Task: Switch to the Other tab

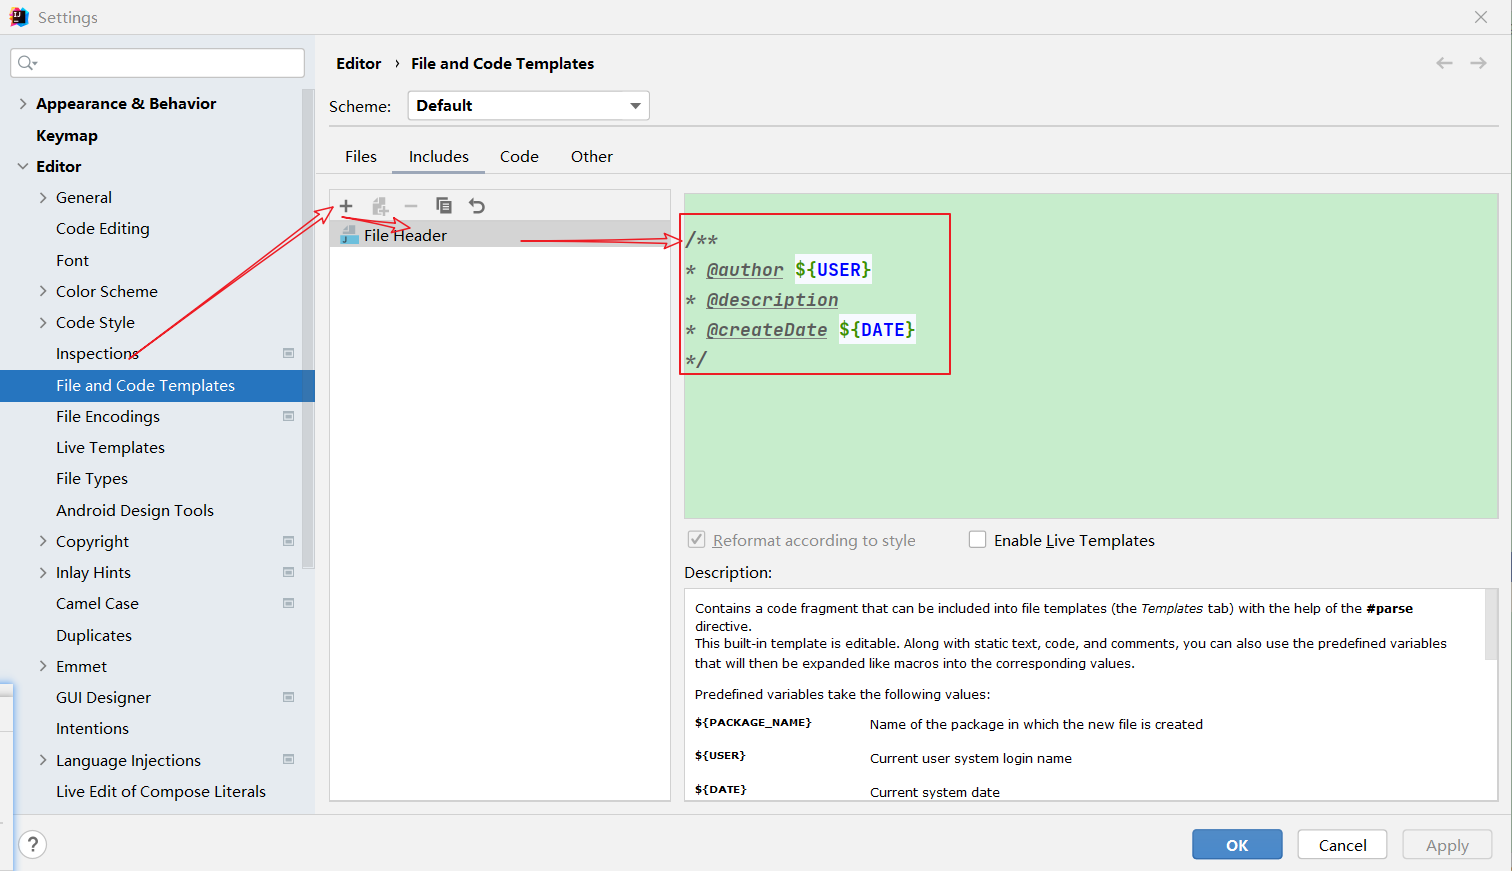Action: [592, 157]
